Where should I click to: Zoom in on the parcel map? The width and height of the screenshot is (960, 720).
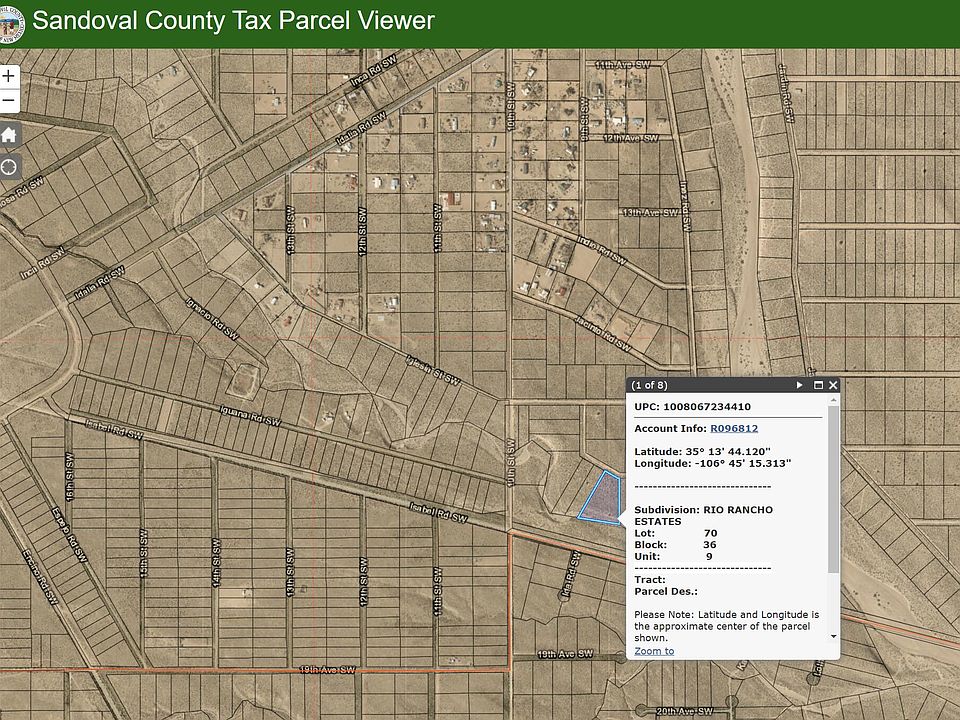click(9, 77)
